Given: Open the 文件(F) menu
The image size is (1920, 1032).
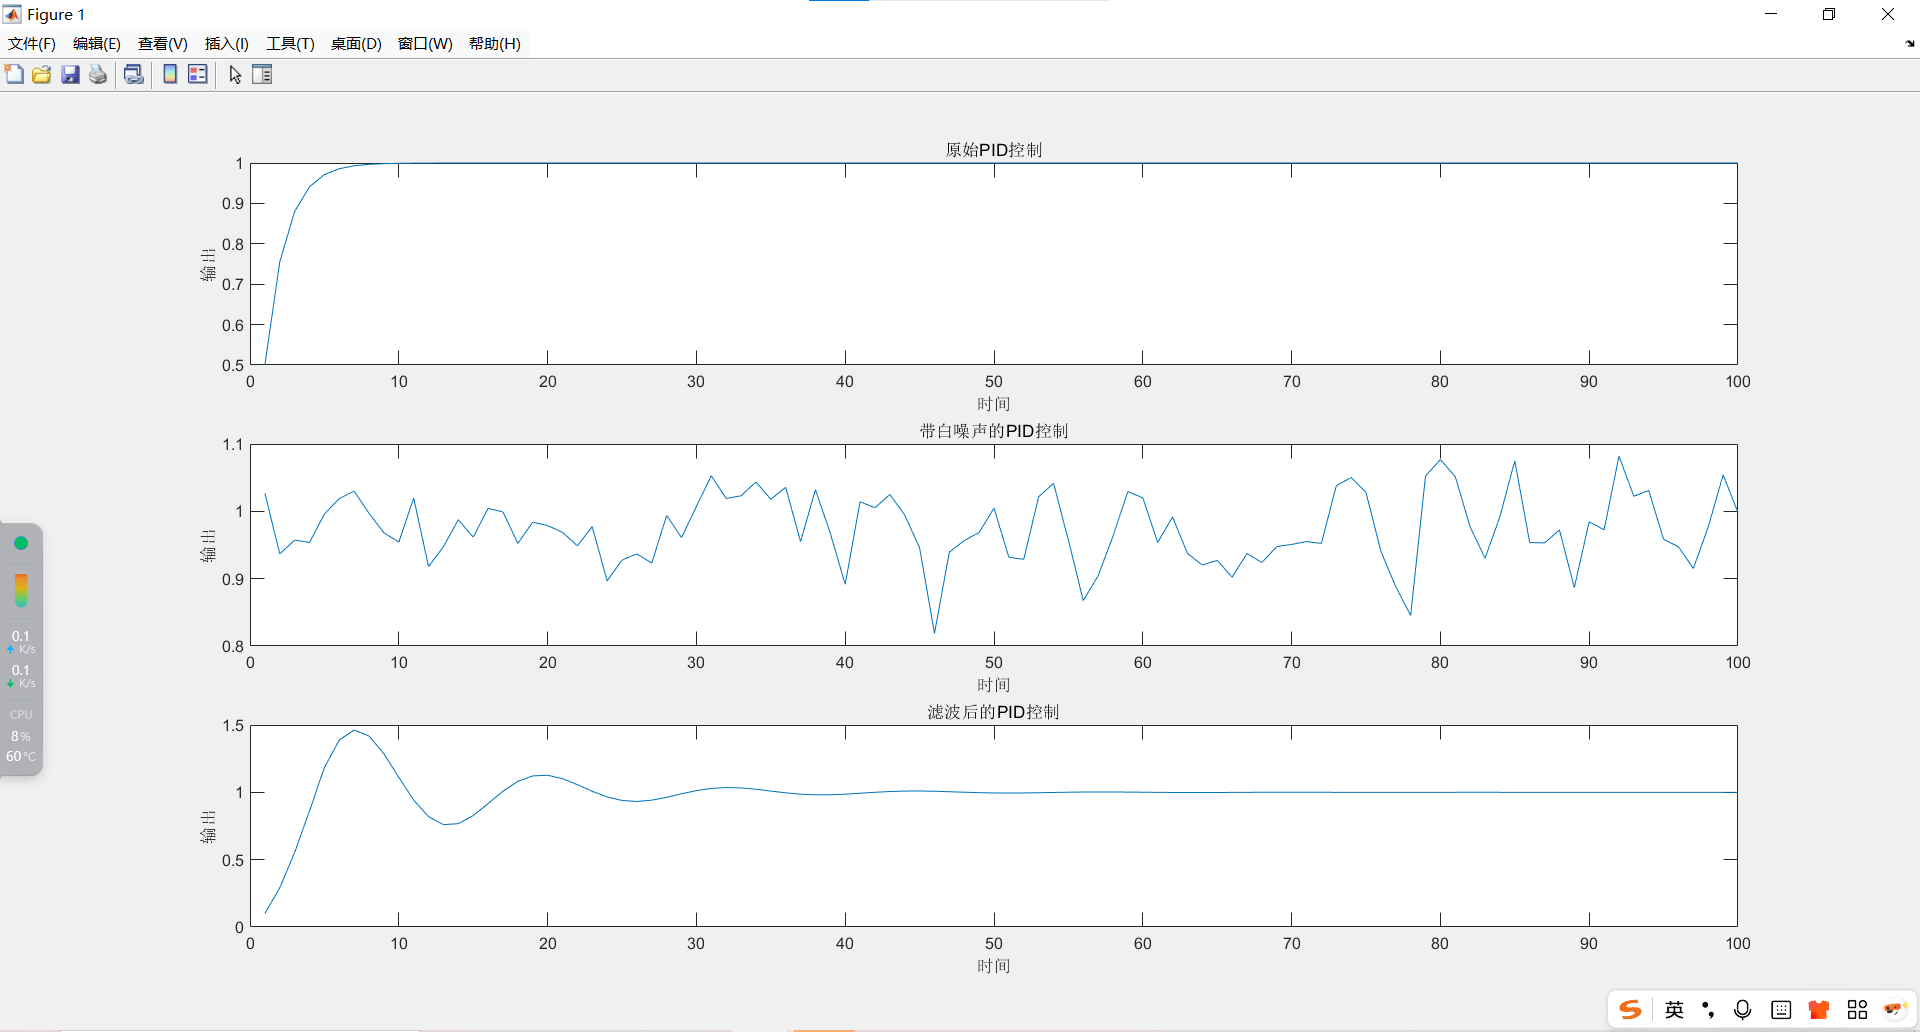Looking at the screenshot, I should click(x=31, y=44).
